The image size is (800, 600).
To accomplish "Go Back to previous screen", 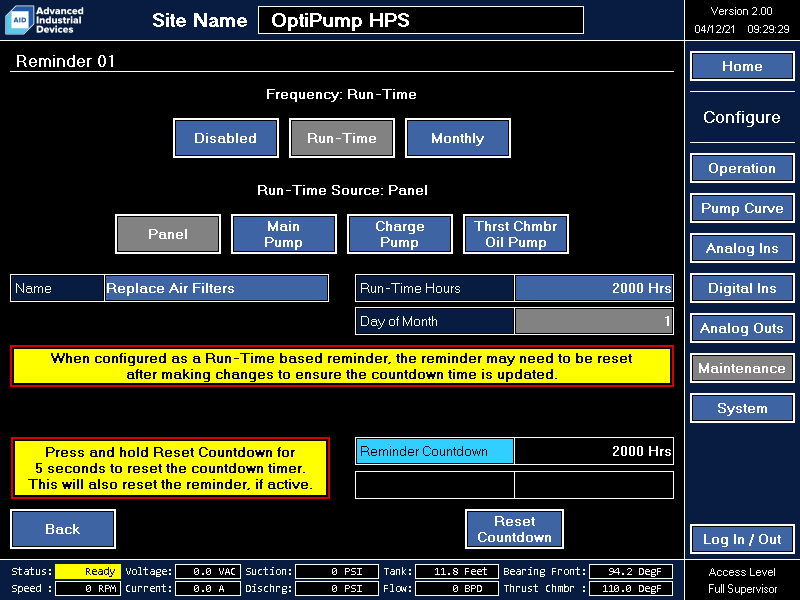I will pyautogui.click(x=63, y=529).
